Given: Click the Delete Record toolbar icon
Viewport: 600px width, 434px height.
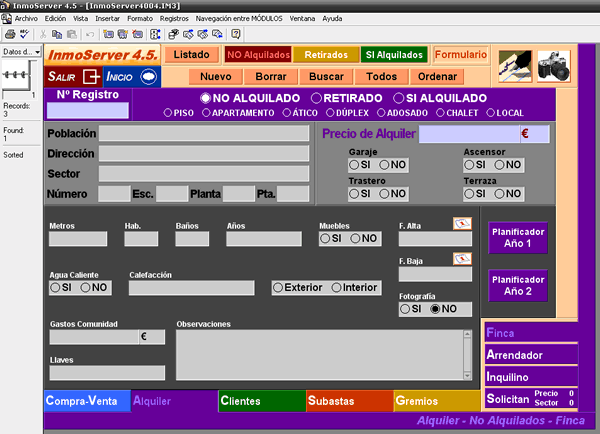Looking at the screenshot, I should pyautogui.click(x=137, y=34).
